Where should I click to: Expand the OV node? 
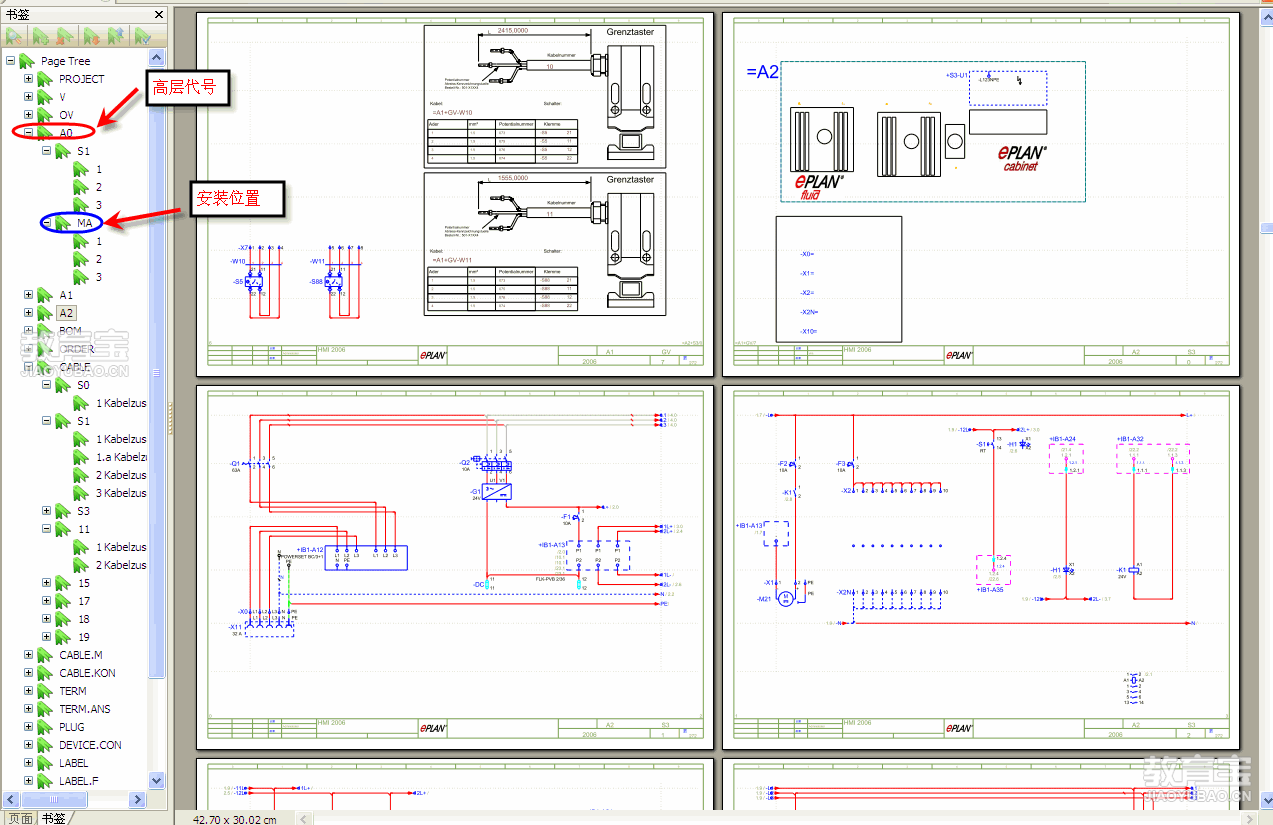tap(28, 115)
